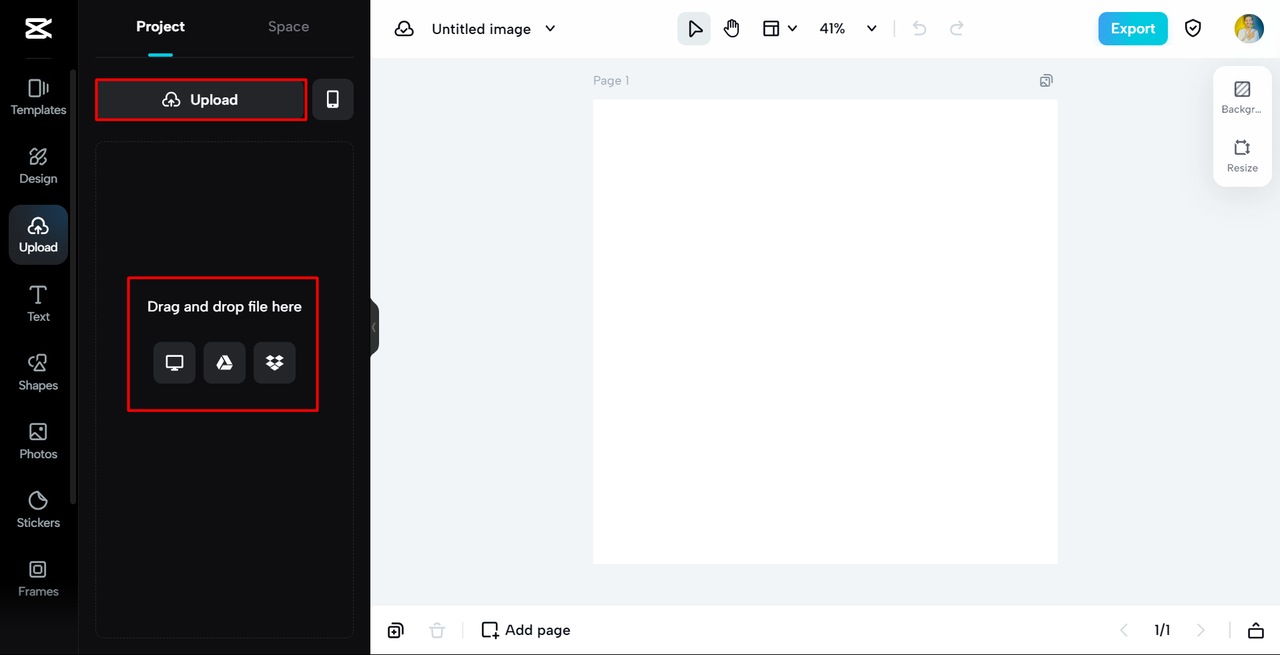Open the layout view icon
This screenshot has height=655, width=1280.
click(x=771, y=29)
